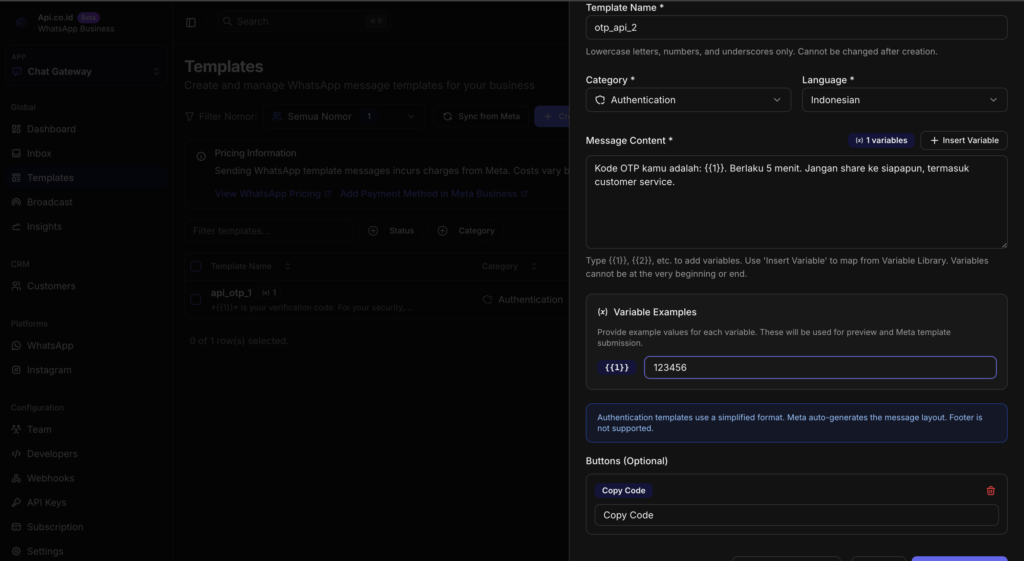Image resolution: width=1024 pixels, height=561 pixels.
Task: Click the Template Name input field
Action: (796, 27)
